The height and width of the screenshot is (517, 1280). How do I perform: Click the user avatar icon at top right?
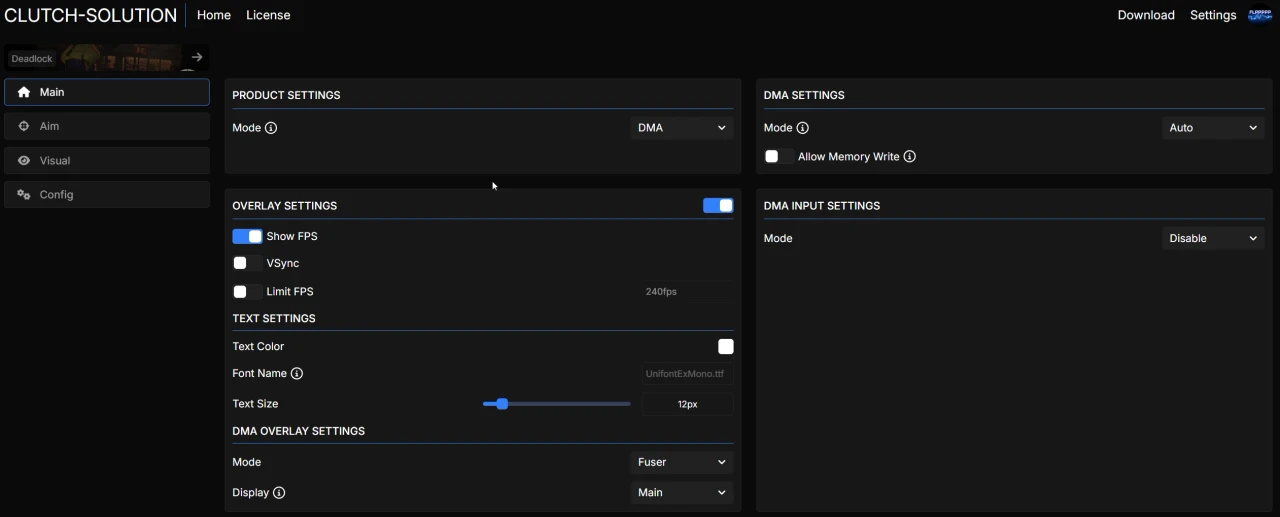[x=1259, y=15]
